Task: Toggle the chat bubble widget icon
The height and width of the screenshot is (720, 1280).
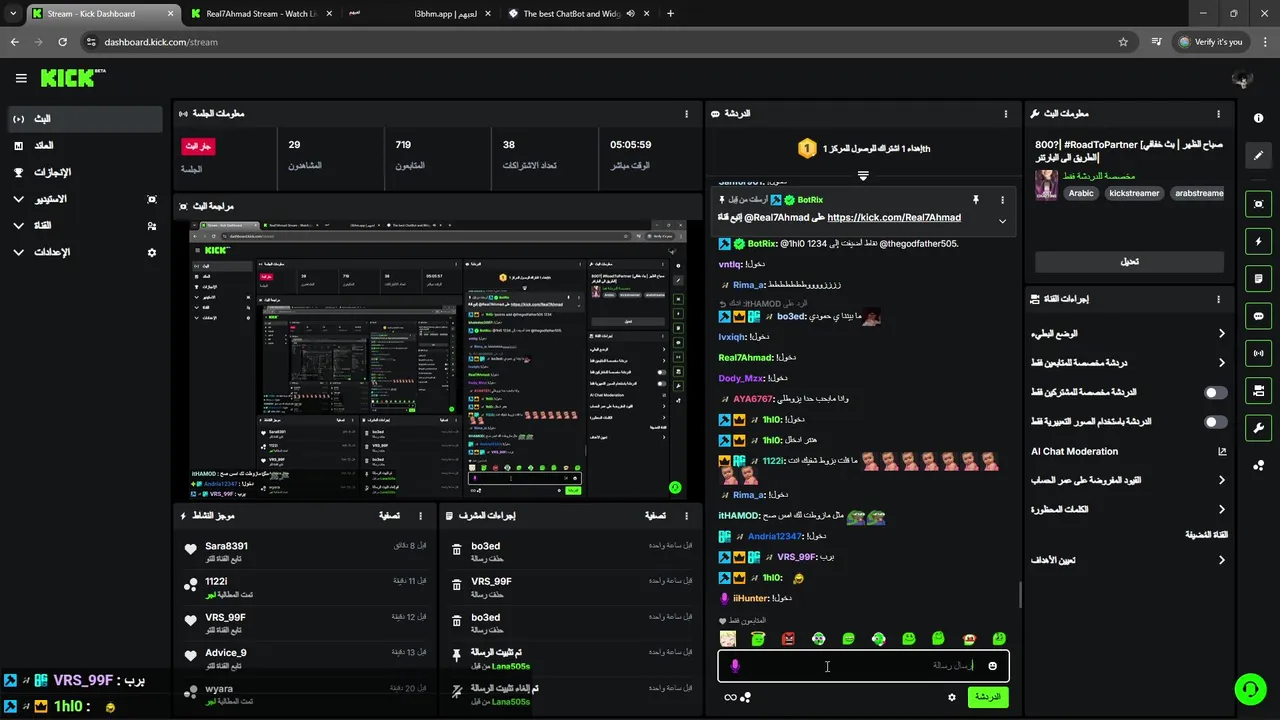Action: pos(1258,316)
